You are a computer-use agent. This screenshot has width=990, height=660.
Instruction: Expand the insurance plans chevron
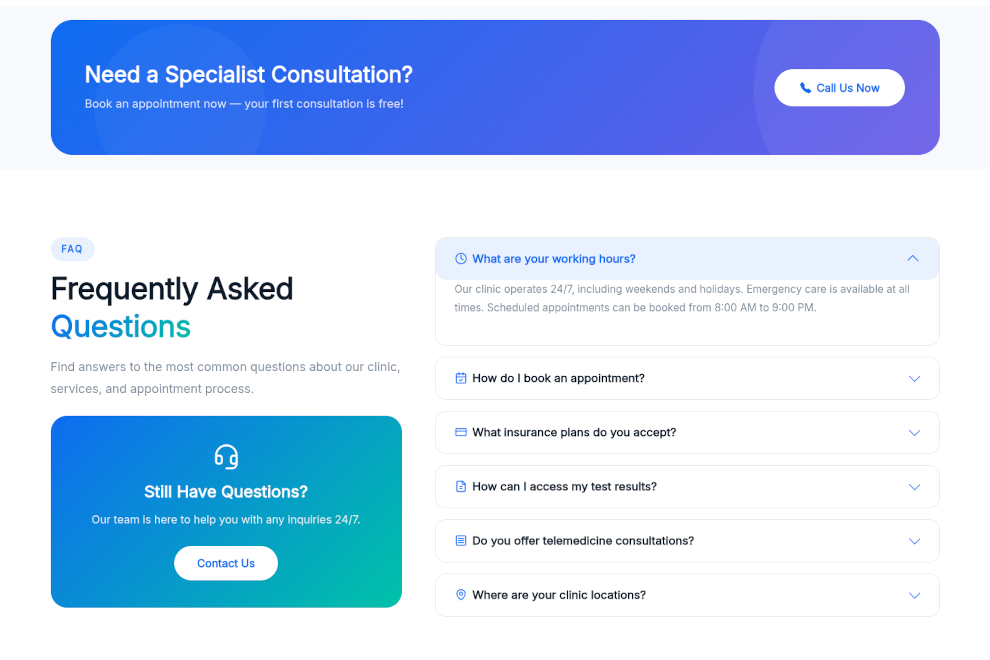914,433
